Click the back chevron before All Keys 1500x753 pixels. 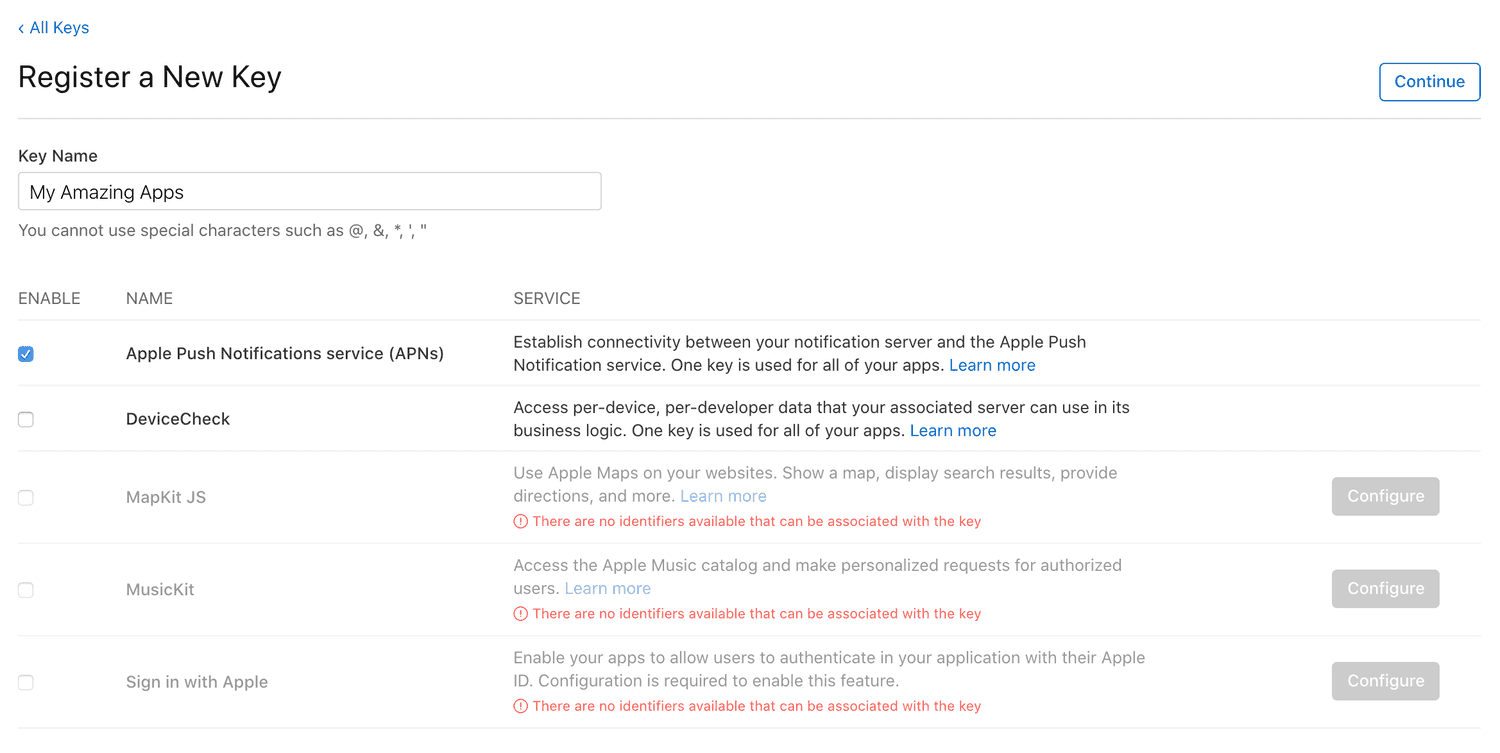[x=19, y=28]
